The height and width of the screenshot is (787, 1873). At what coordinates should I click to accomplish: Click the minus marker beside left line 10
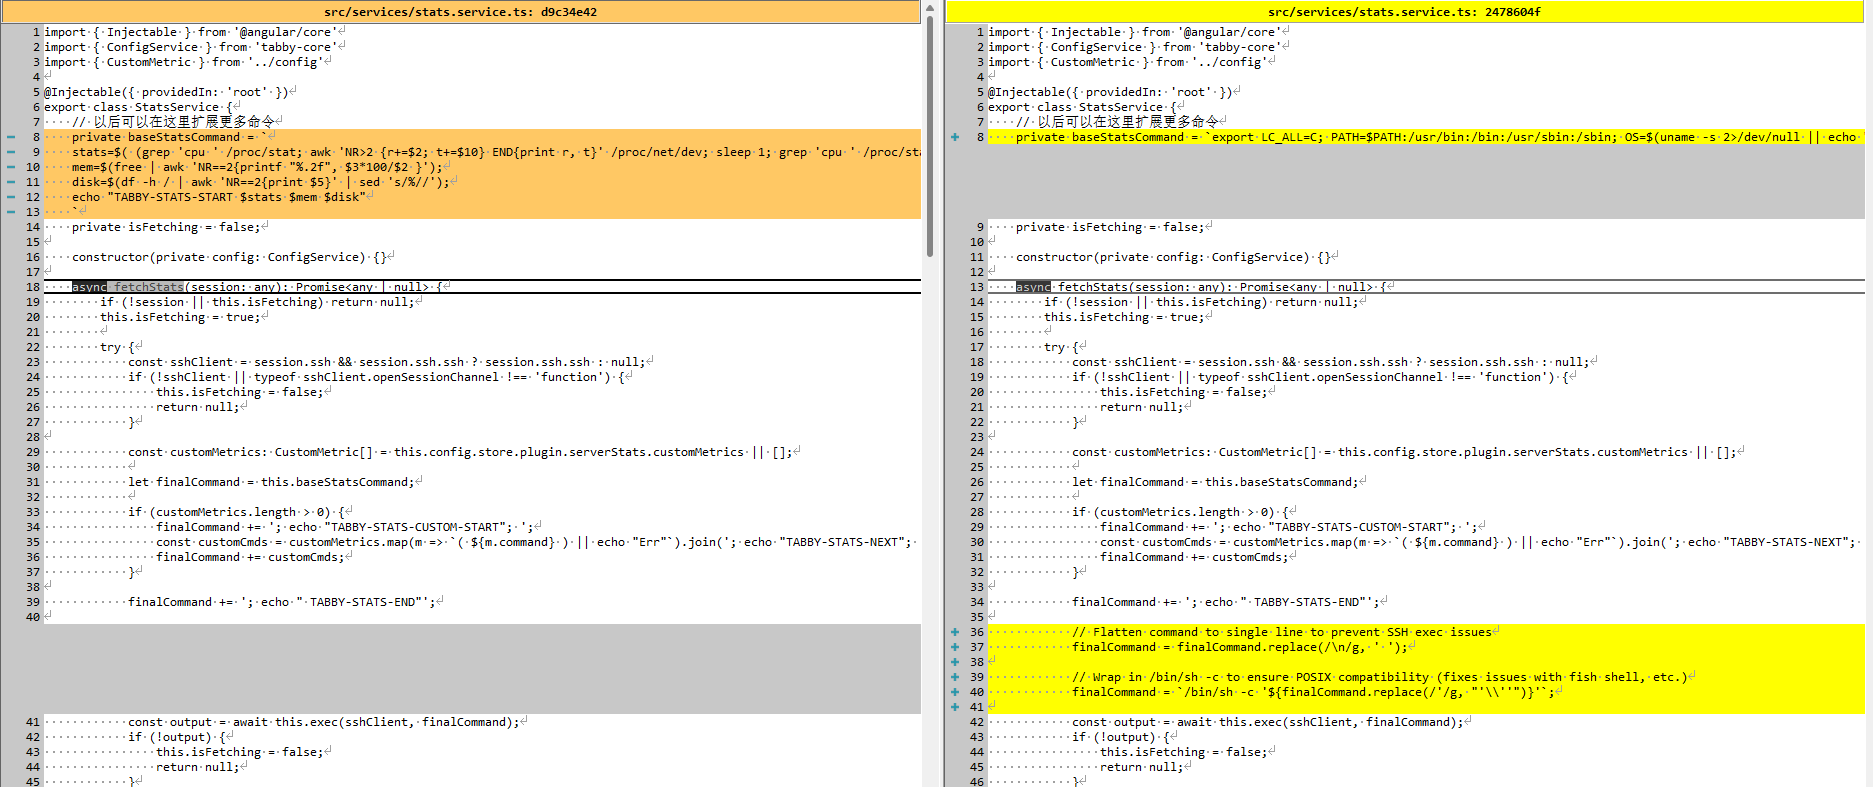tap(11, 167)
